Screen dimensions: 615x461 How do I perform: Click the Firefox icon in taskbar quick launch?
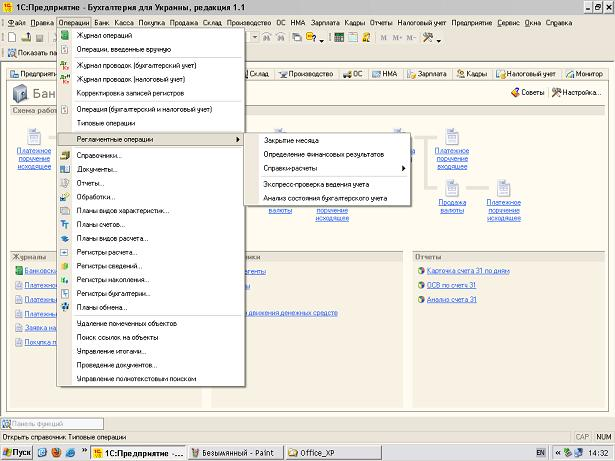[56, 452]
